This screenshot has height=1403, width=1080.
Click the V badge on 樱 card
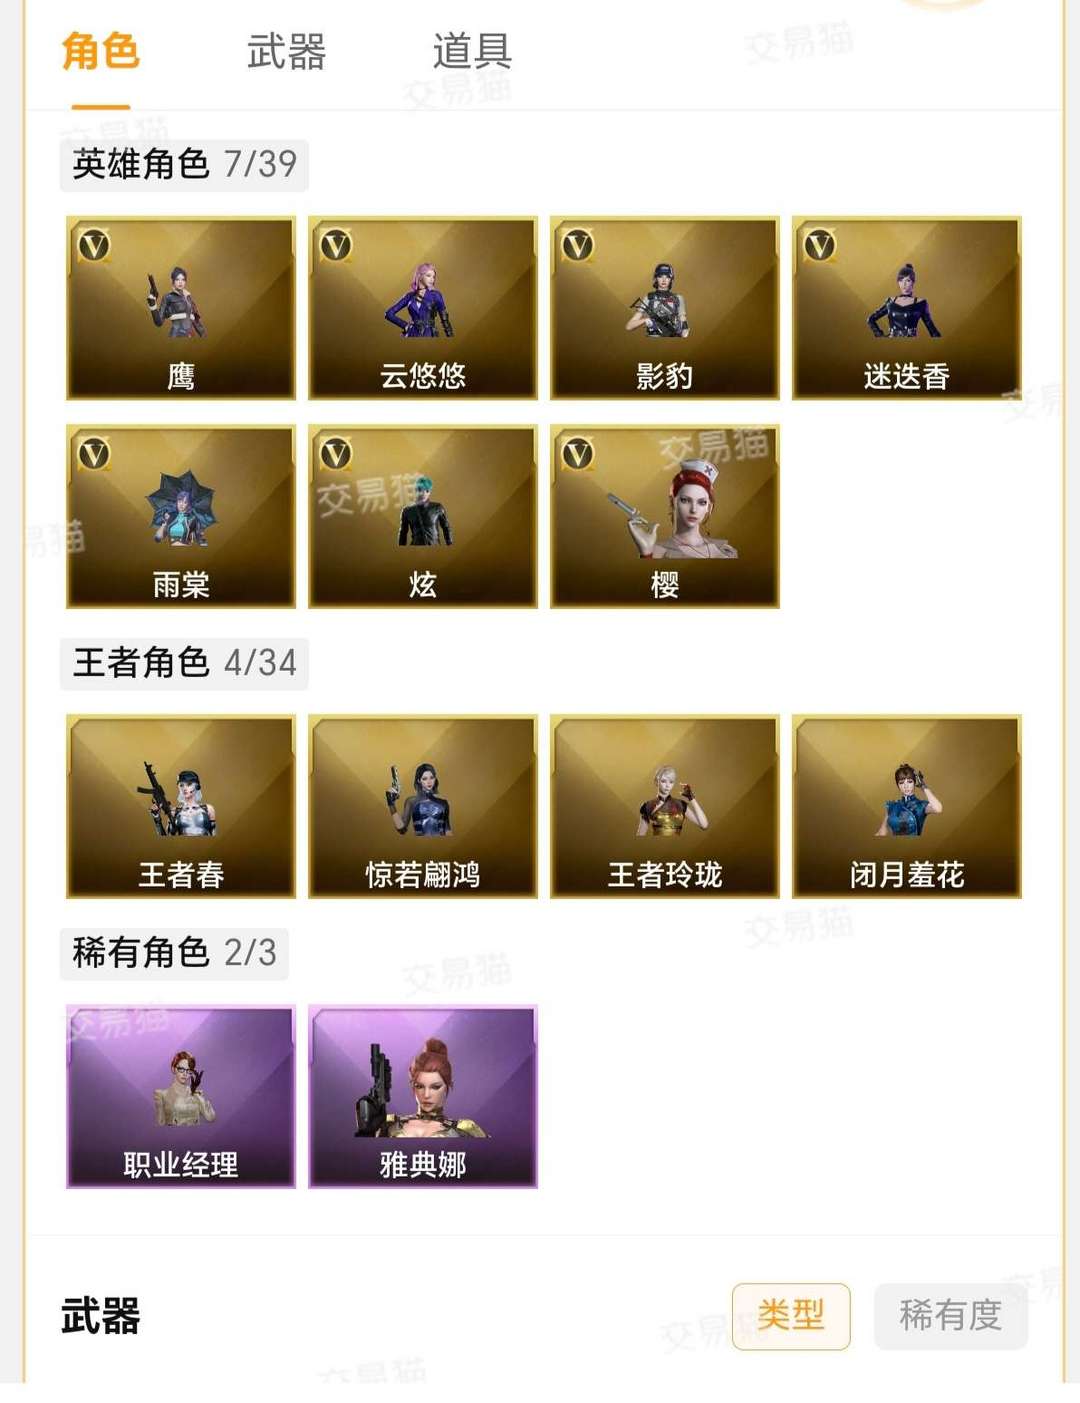(x=578, y=453)
